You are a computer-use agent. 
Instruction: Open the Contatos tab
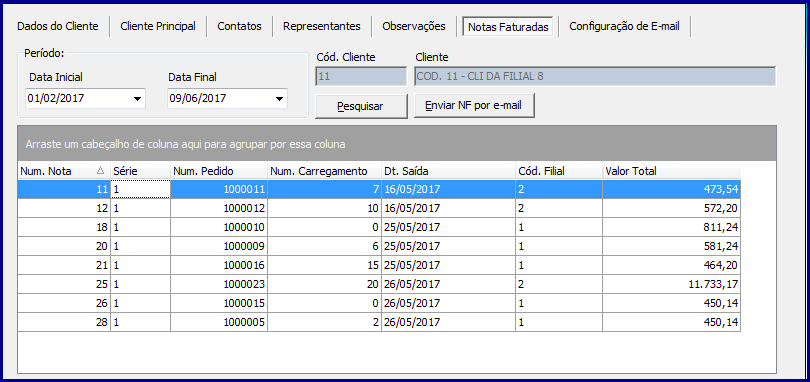tap(239, 26)
